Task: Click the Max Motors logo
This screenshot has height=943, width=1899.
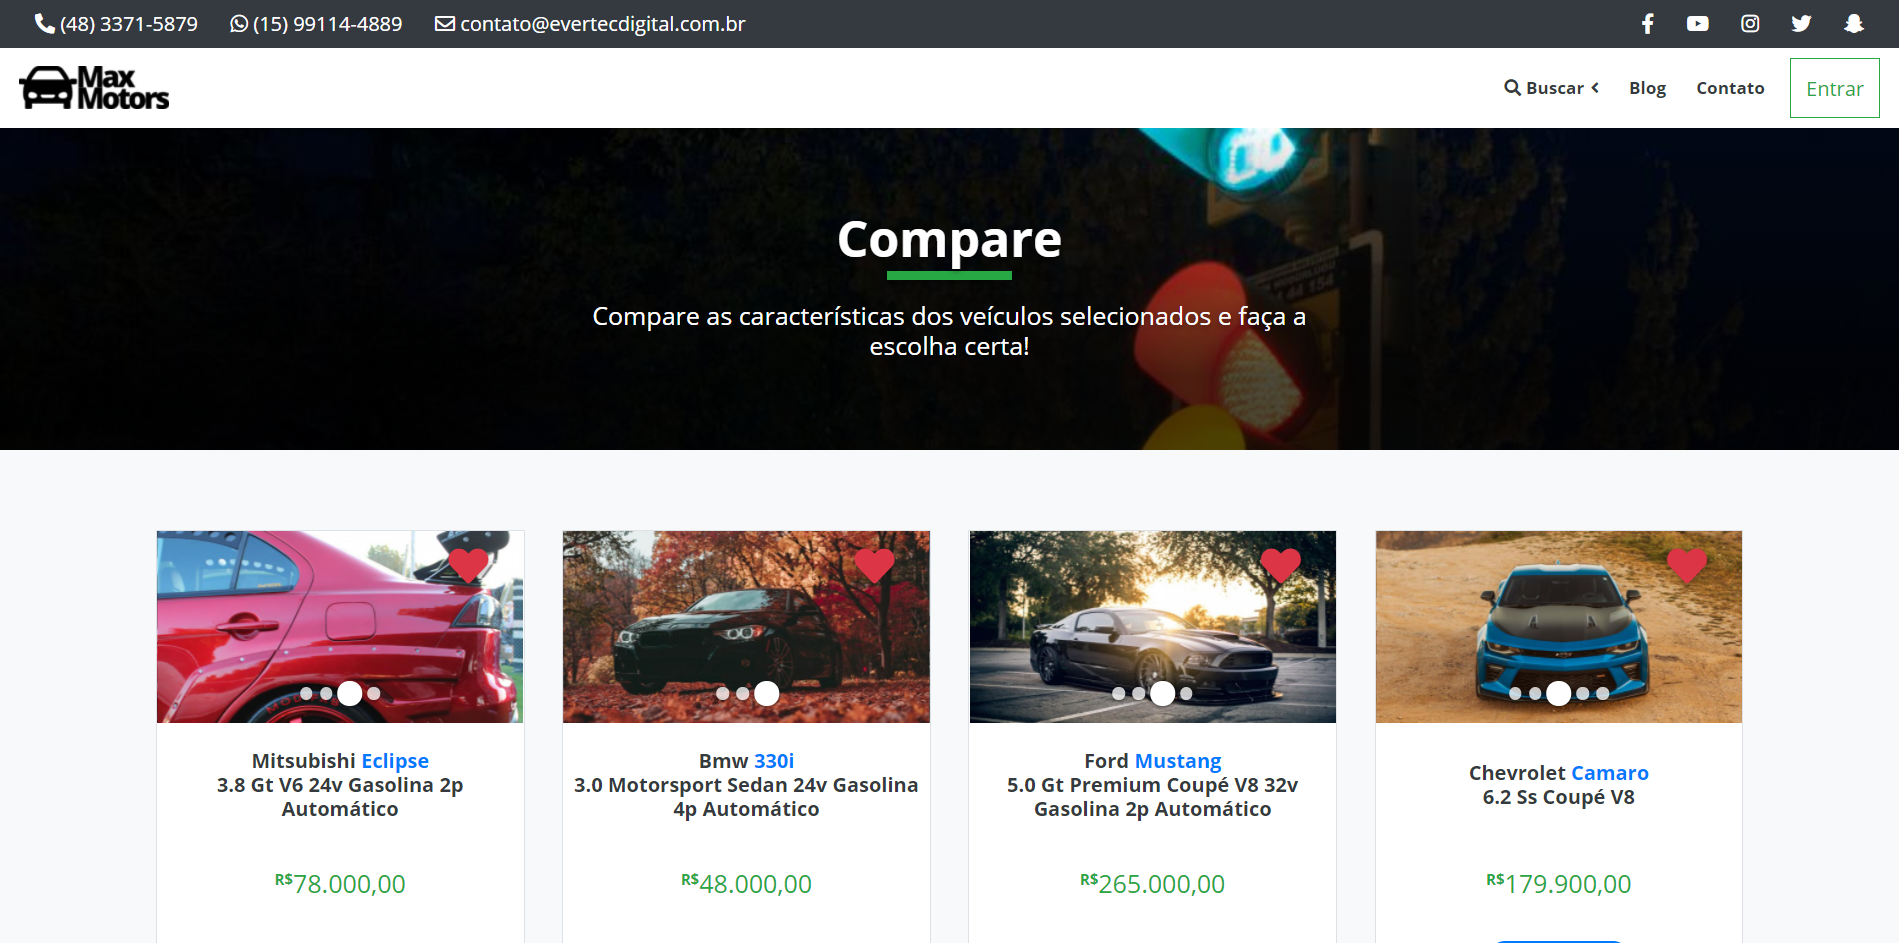Action: coord(94,88)
